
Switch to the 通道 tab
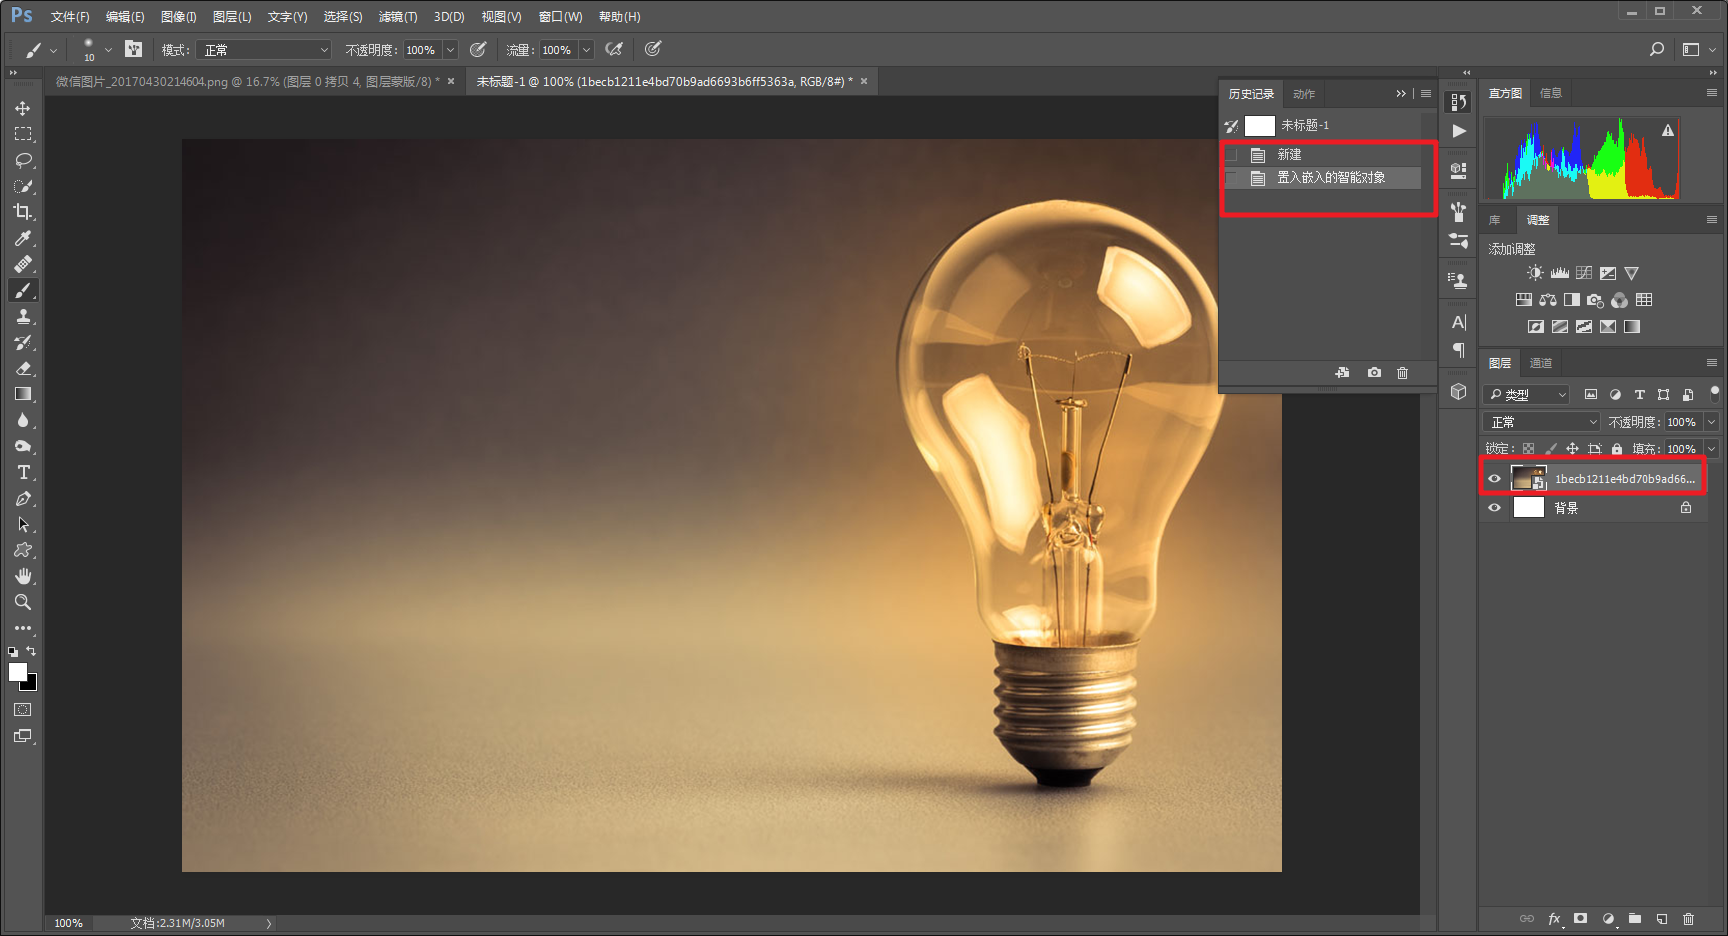pyautogui.click(x=1541, y=363)
